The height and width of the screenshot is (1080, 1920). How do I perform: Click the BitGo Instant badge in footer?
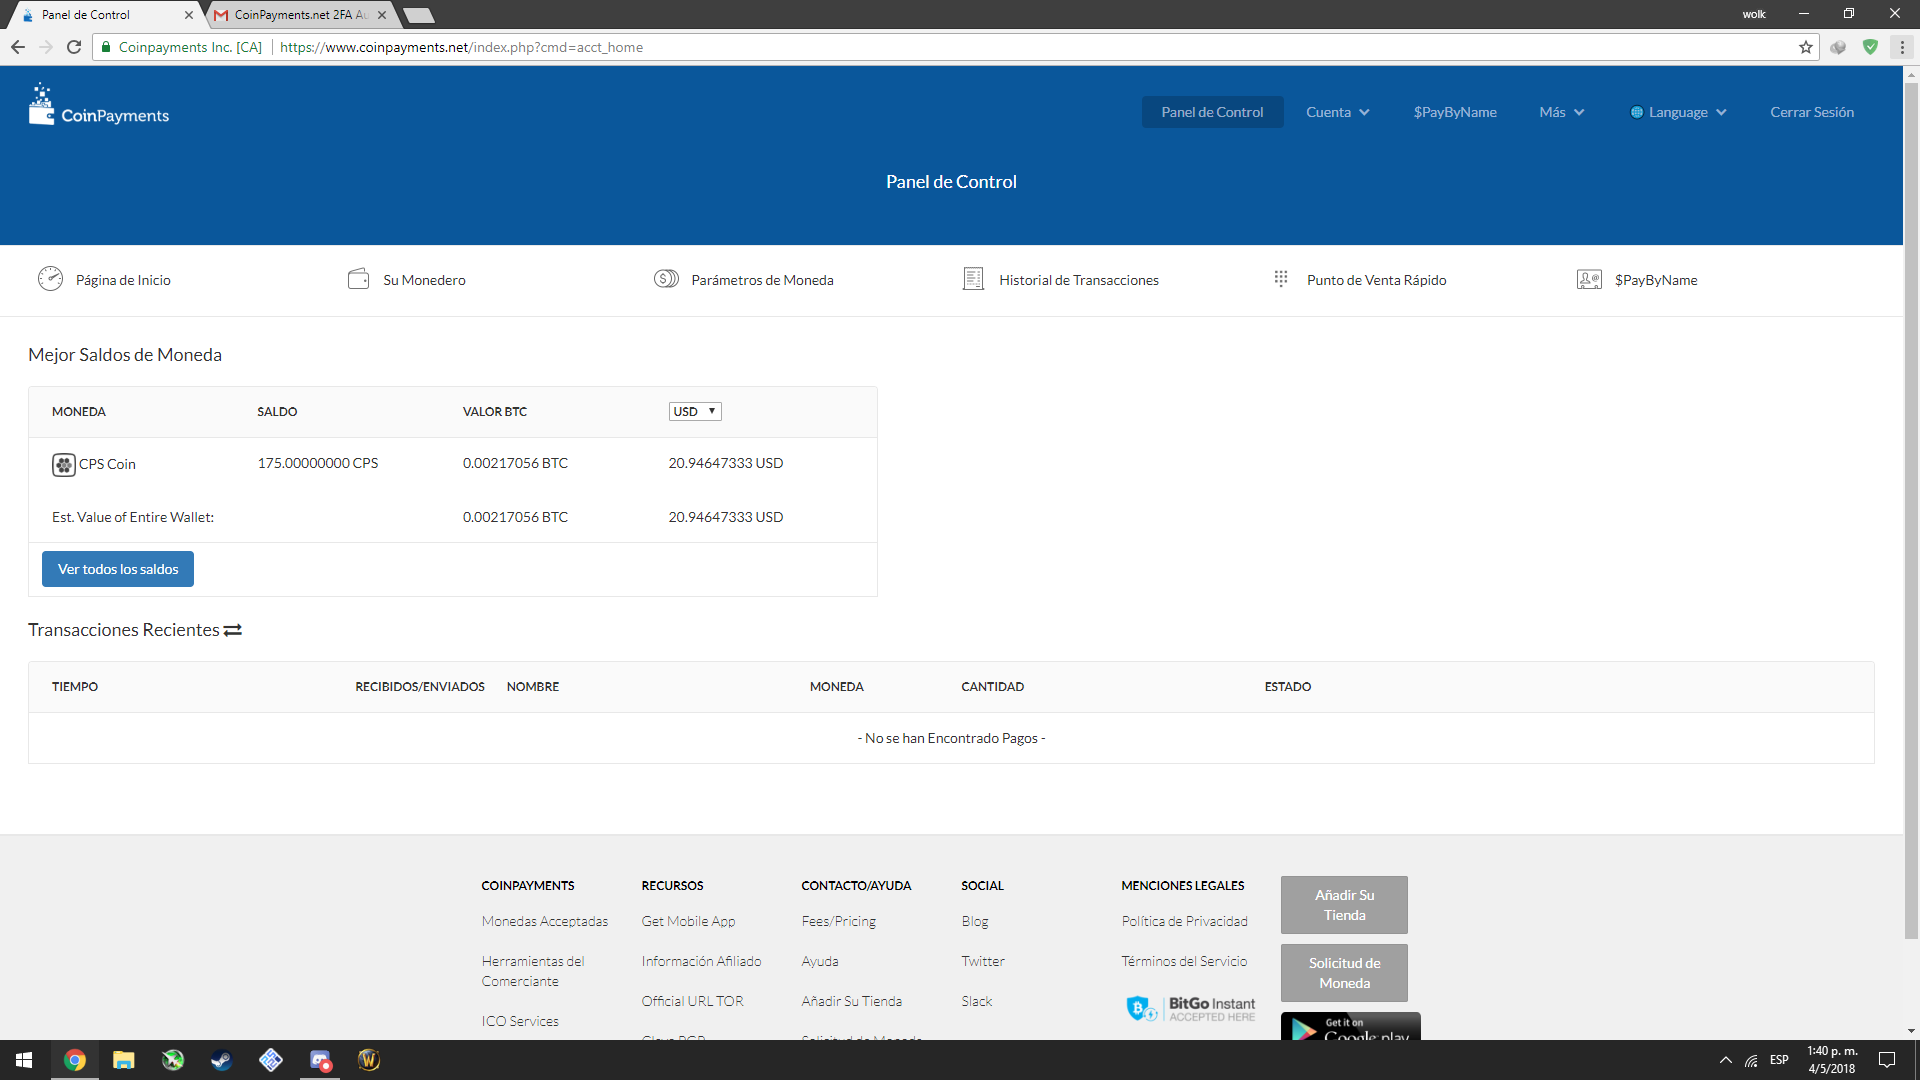pos(1190,1008)
